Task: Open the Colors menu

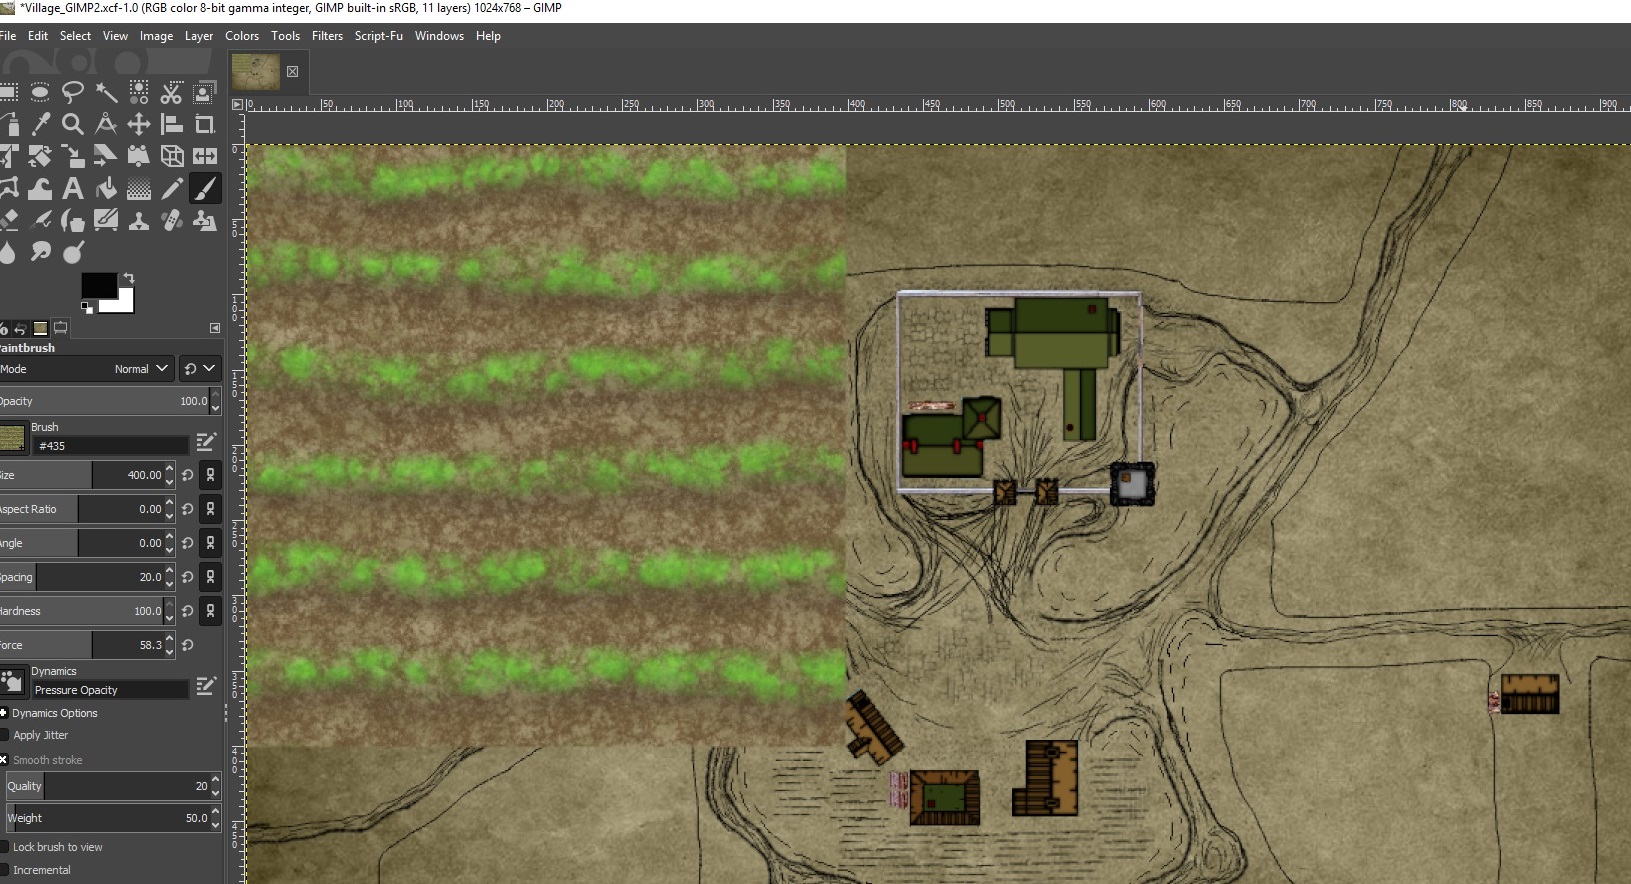Action: [242, 36]
